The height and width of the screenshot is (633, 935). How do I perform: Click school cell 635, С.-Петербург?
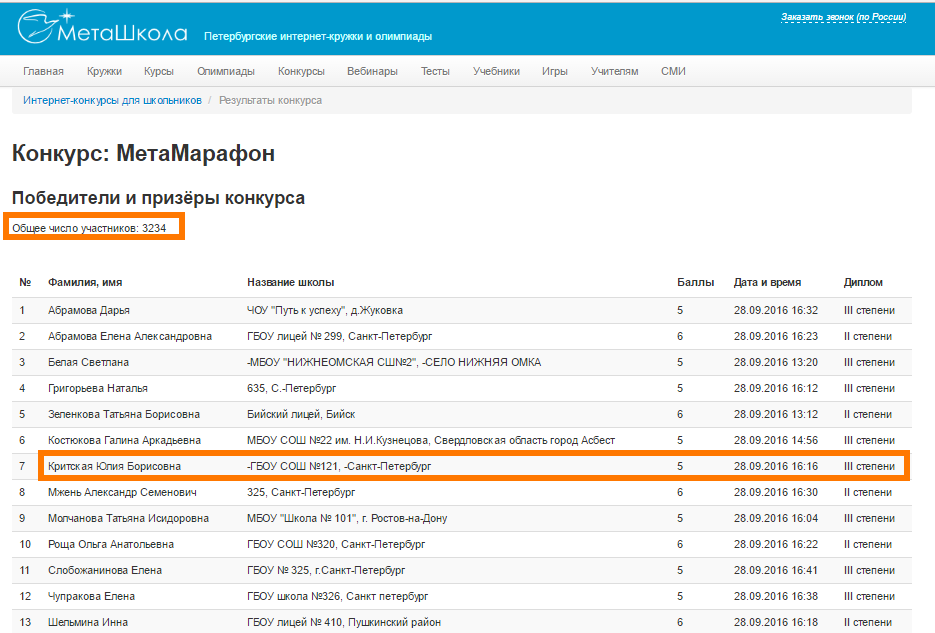click(292, 388)
